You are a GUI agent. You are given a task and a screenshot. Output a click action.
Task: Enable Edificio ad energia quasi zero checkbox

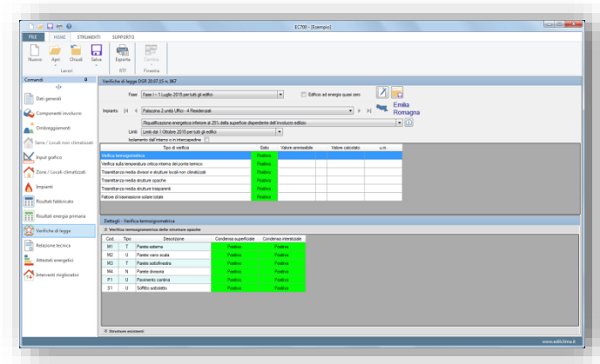[x=303, y=95]
